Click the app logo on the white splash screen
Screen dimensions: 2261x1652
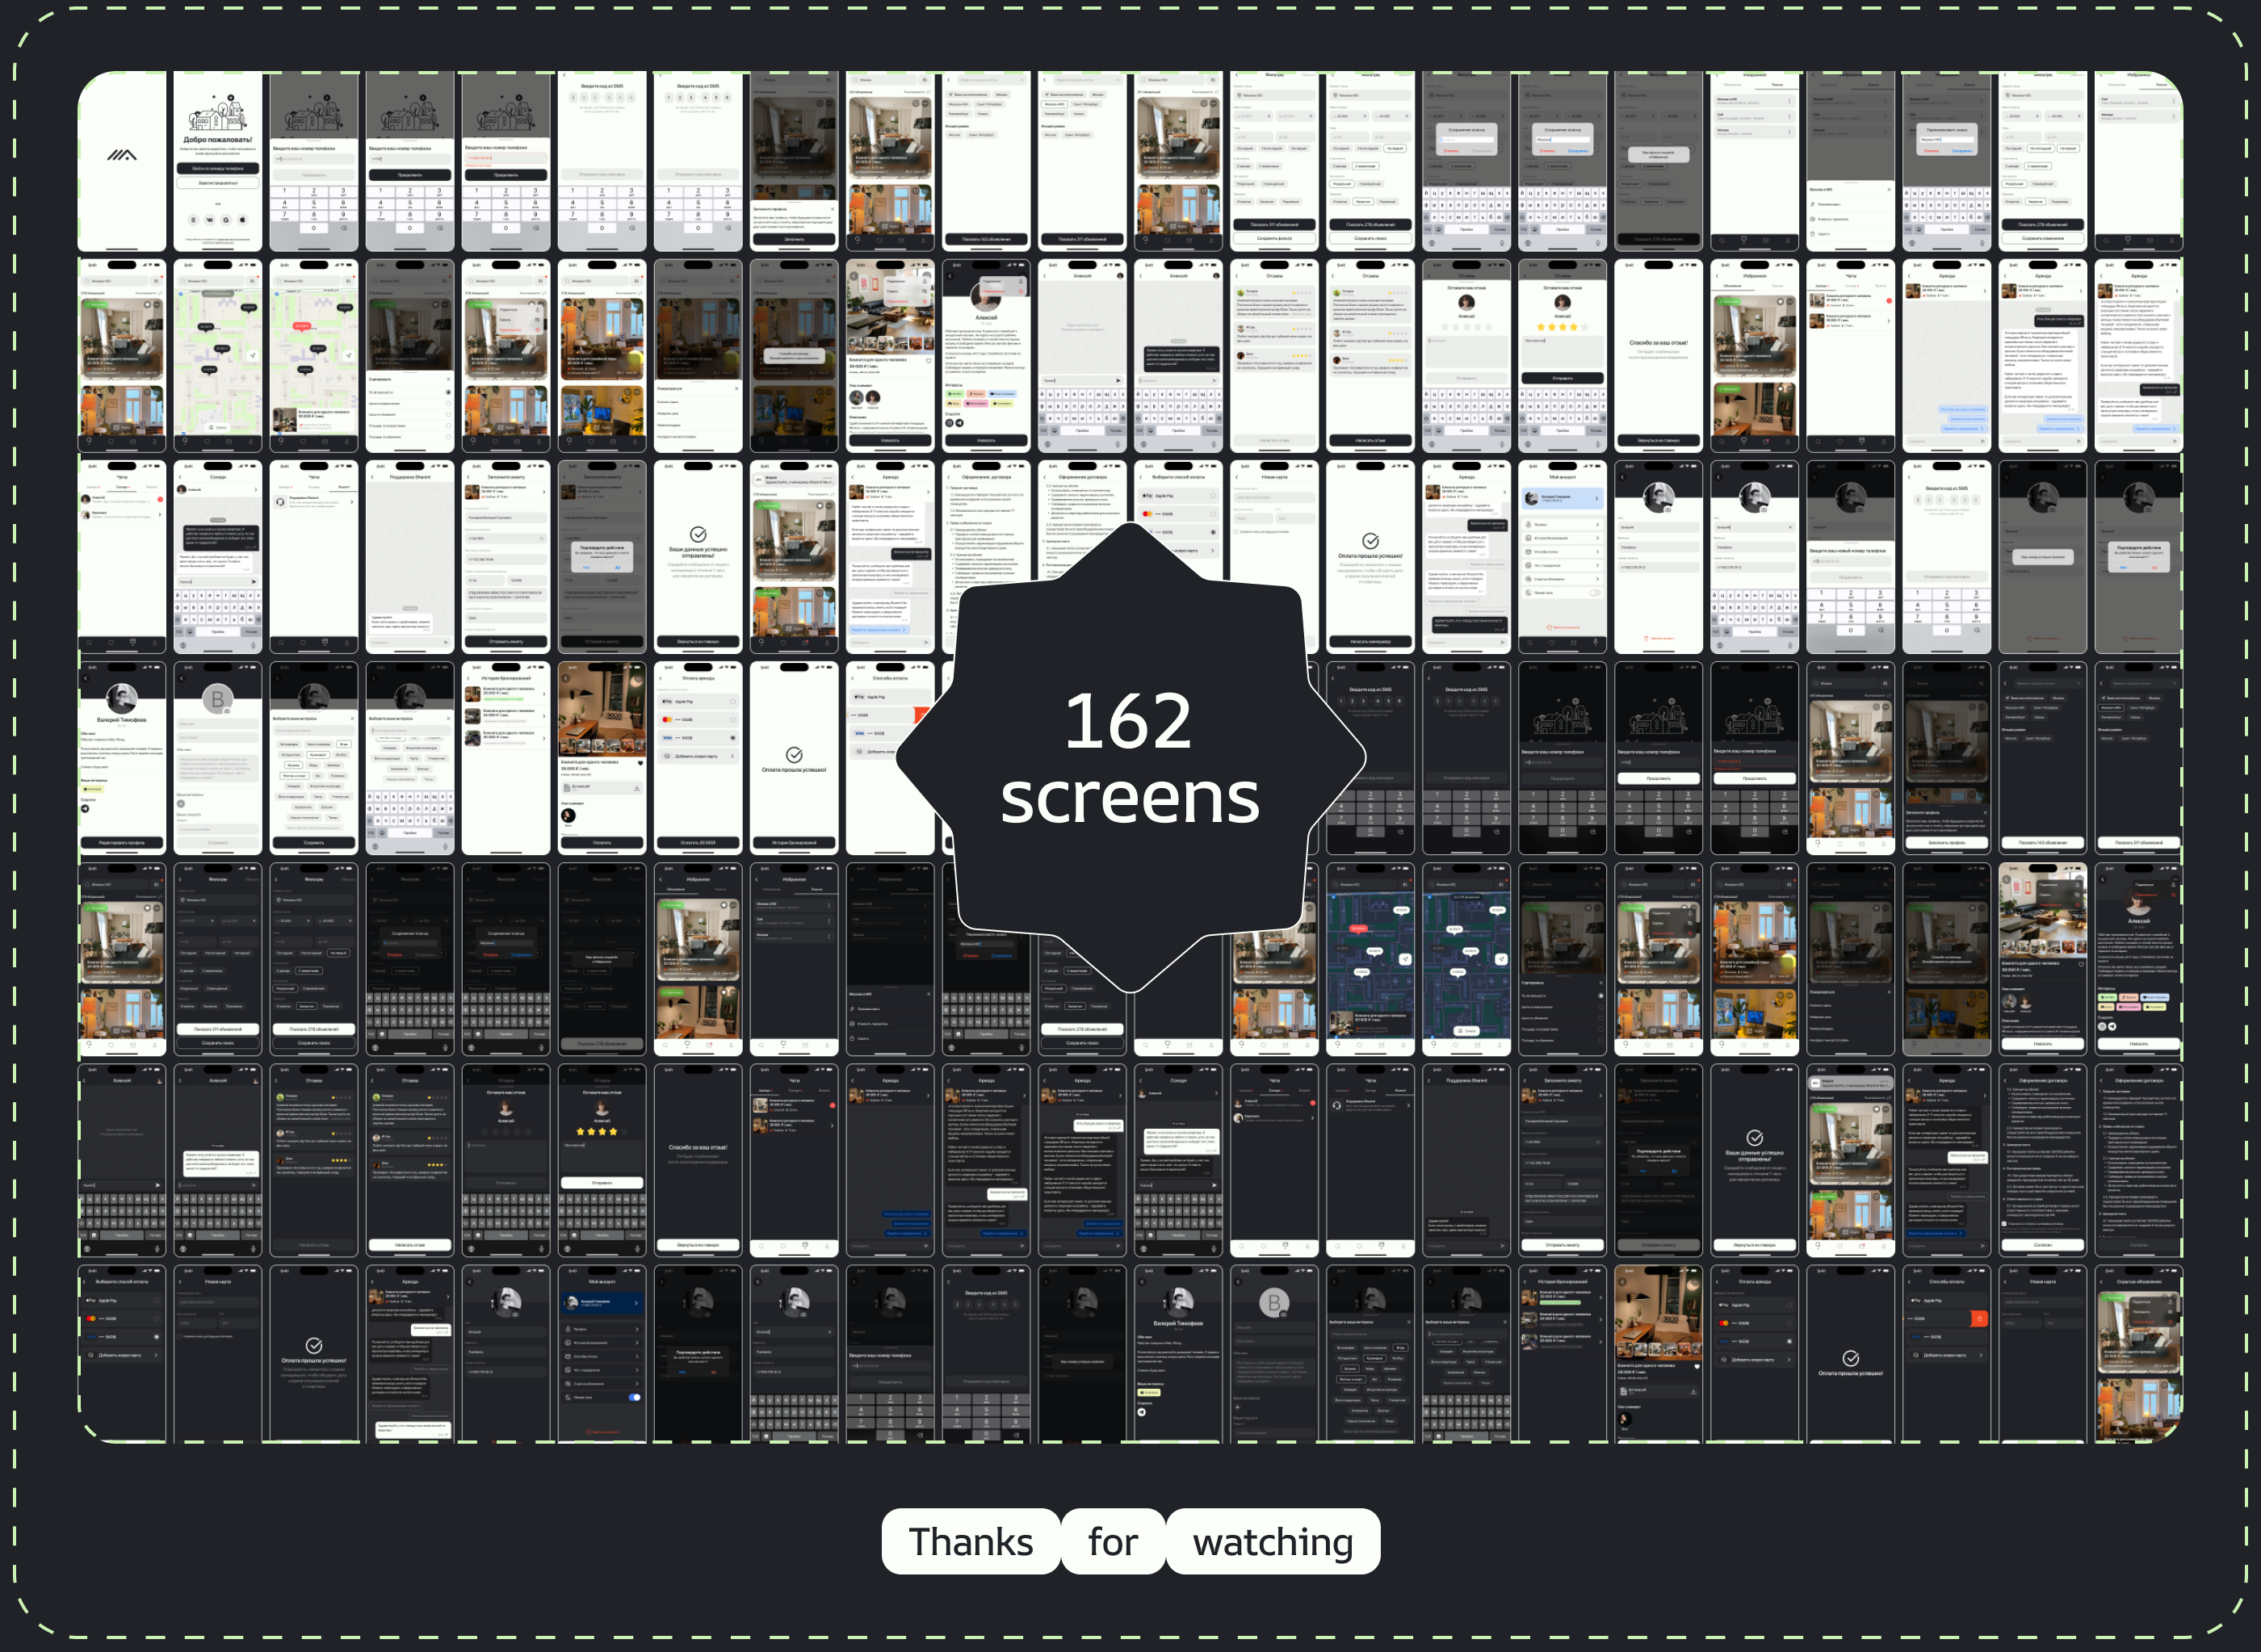(122, 155)
